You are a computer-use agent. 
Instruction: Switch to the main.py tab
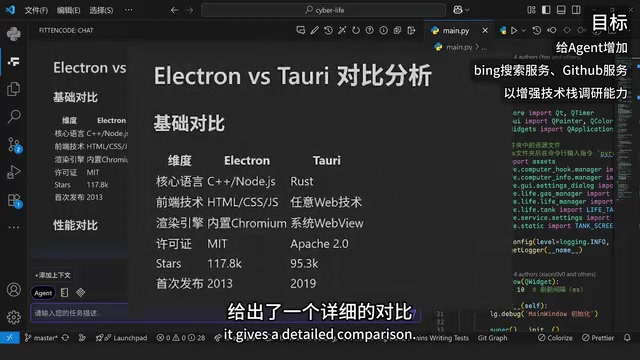[x=456, y=31]
